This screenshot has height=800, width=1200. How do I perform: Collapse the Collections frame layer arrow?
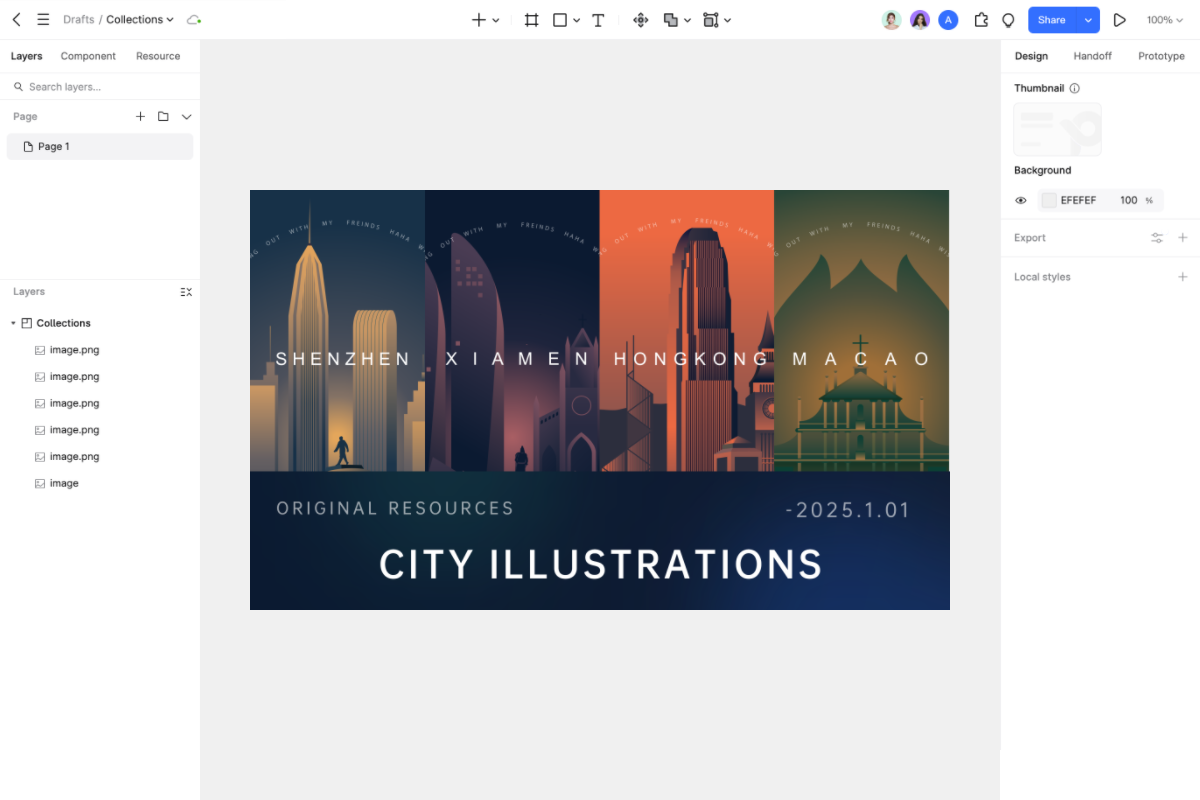coord(13,323)
